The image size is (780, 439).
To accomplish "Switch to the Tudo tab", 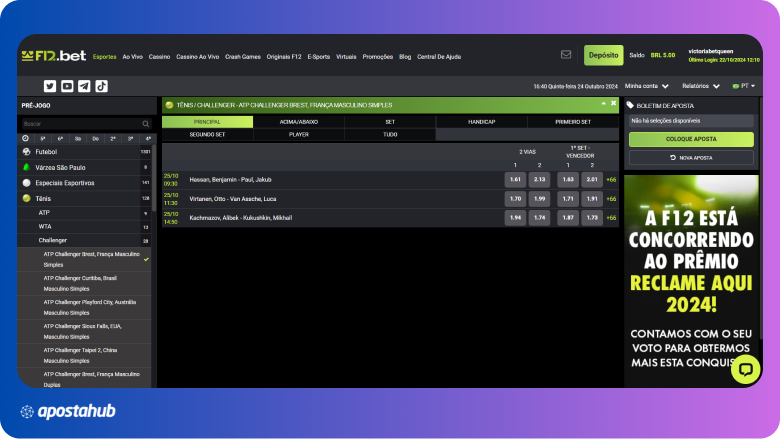I will tap(390, 135).
